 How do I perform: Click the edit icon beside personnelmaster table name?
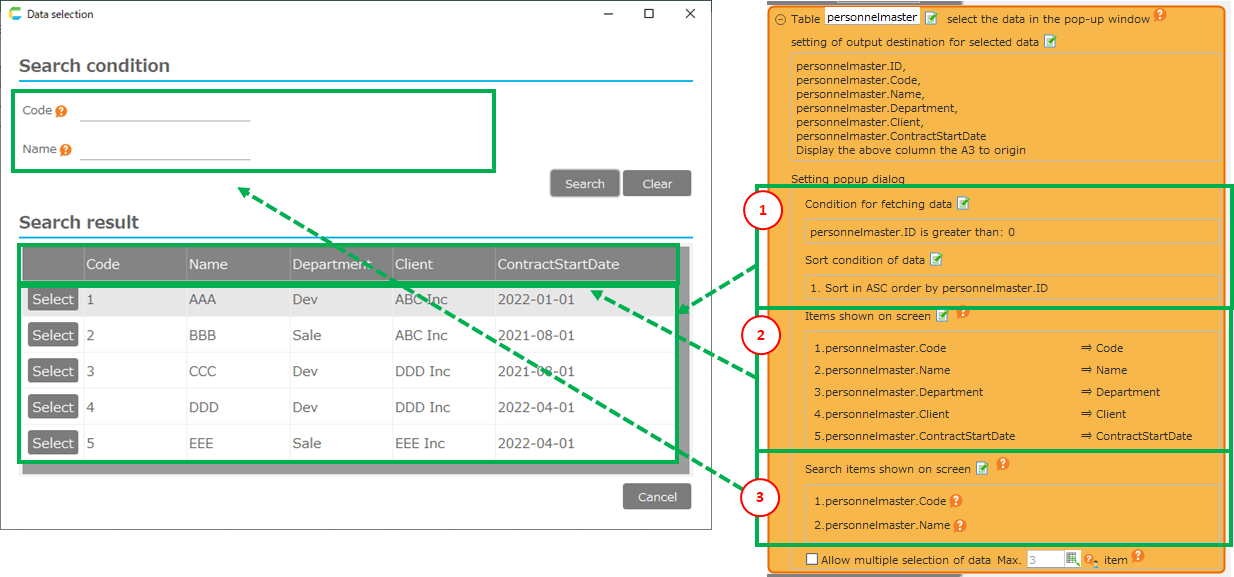(x=931, y=18)
